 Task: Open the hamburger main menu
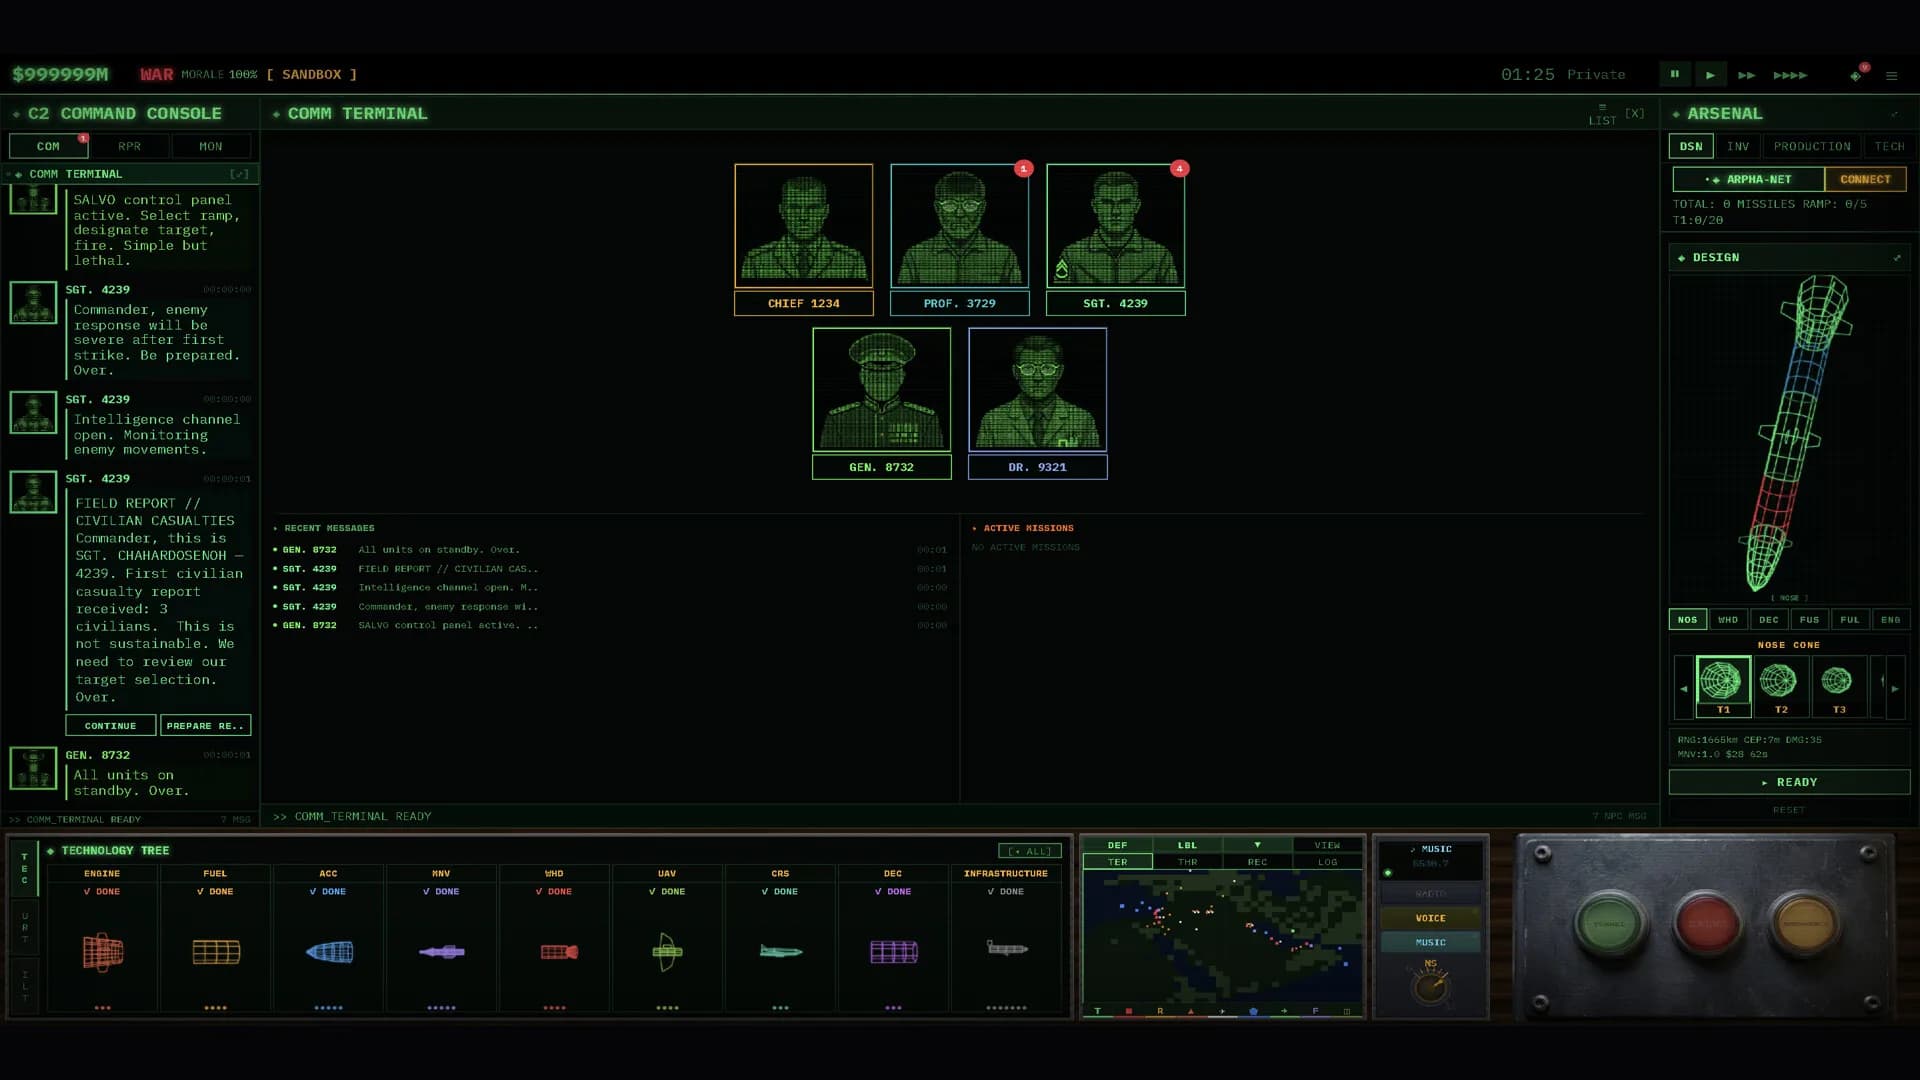click(x=1891, y=75)
